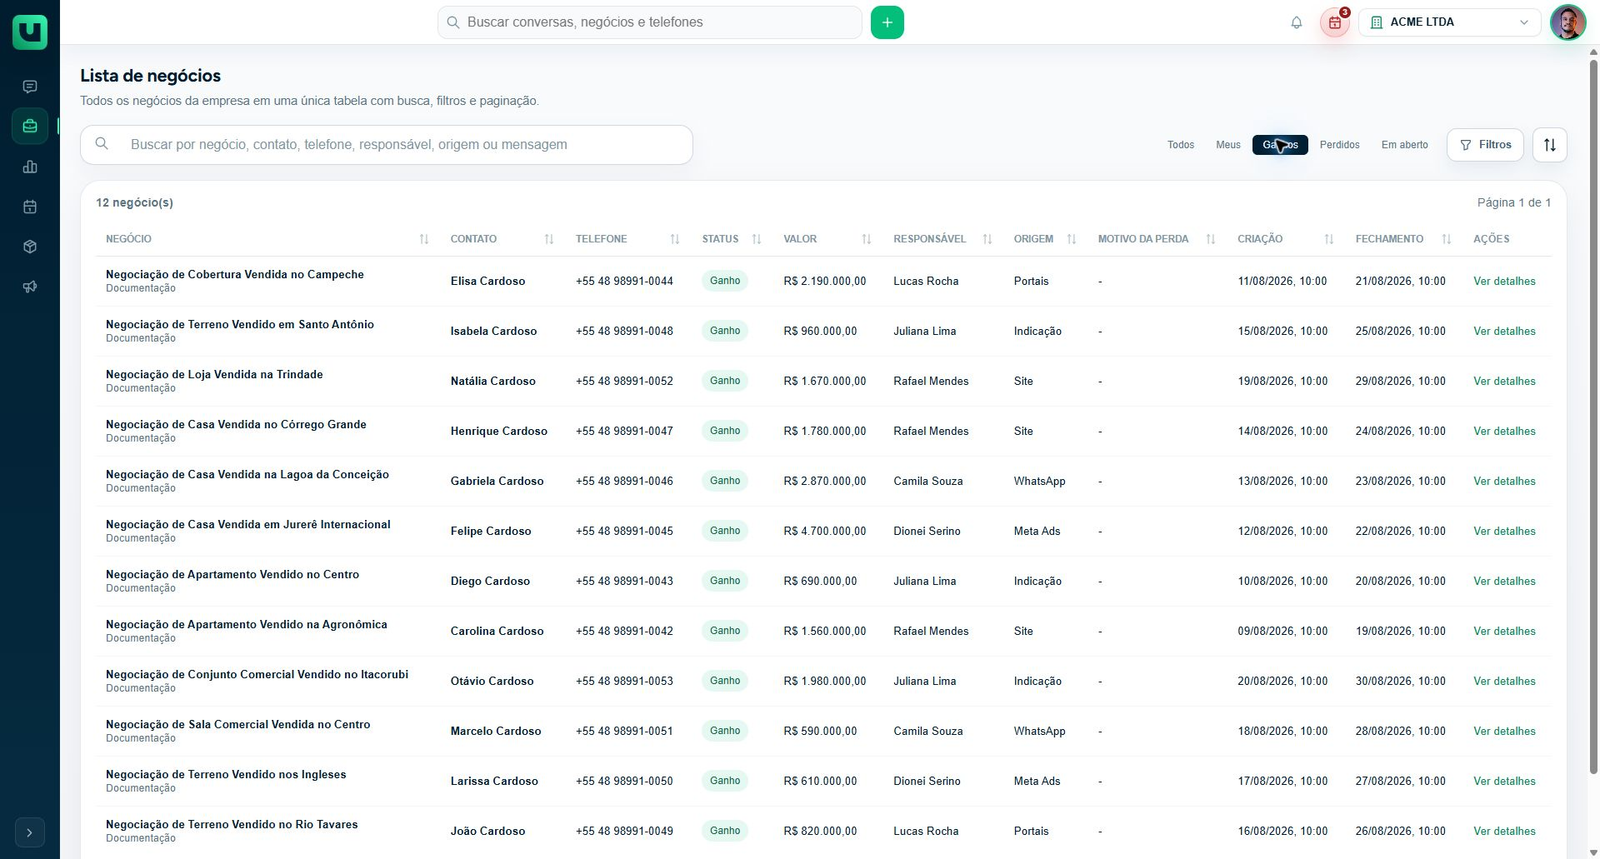1600x859 pixels.
Task: Sort table by VALOR column
Action: (867, 239)
